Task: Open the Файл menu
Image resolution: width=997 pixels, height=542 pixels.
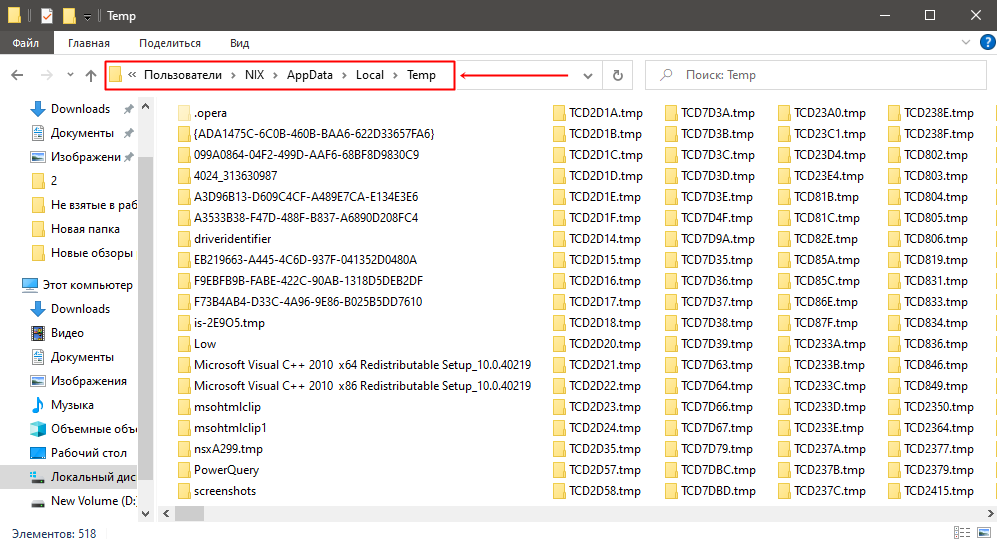Action: tap(26, 43)
